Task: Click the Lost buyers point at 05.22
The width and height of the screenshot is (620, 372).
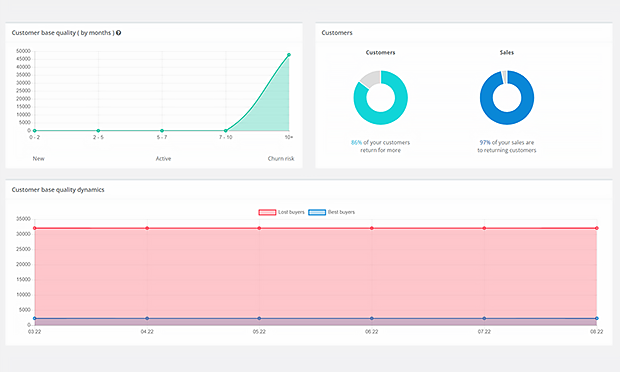Action: pos(259,228)
